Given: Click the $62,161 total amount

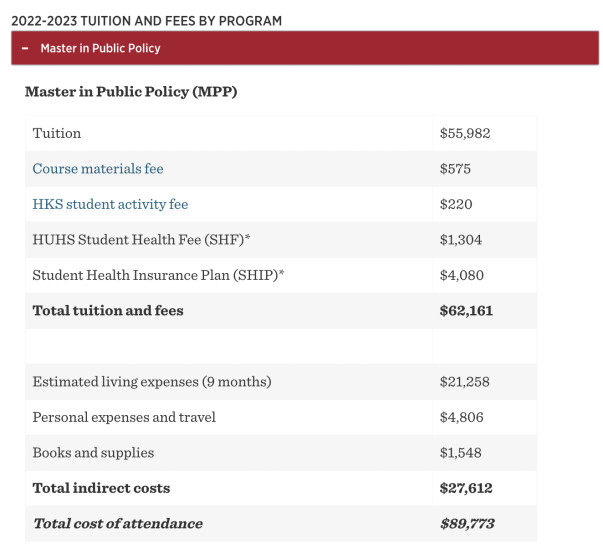Looking at the screenshot, I should point(466,311).
